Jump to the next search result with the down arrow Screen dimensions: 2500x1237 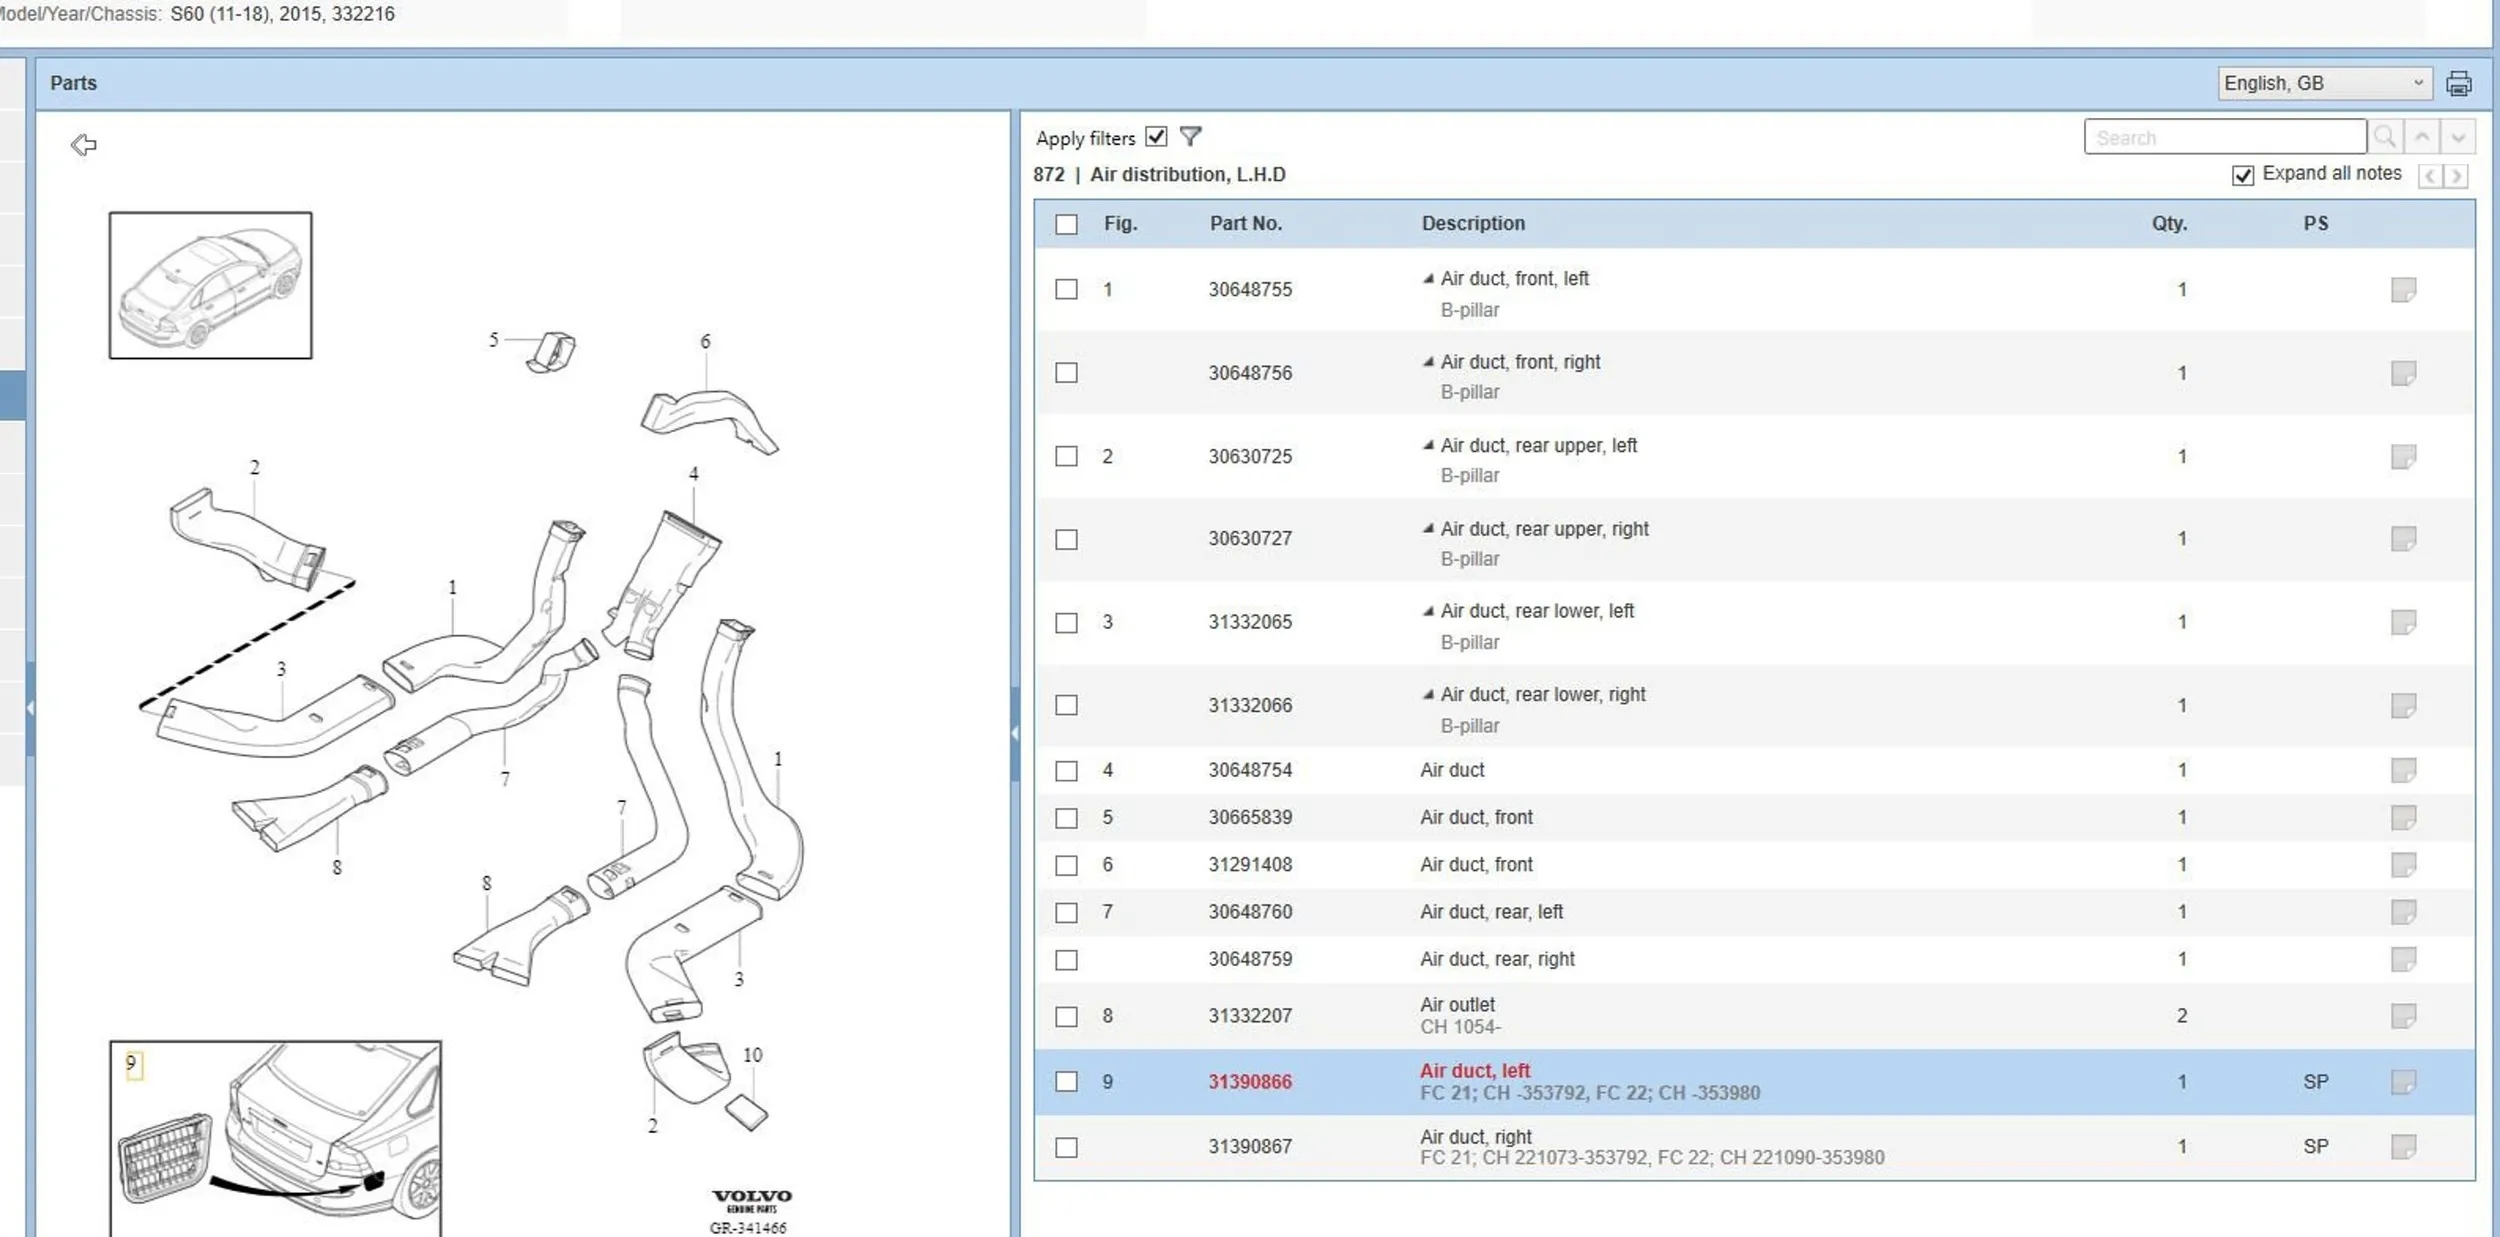(2458, 137)
